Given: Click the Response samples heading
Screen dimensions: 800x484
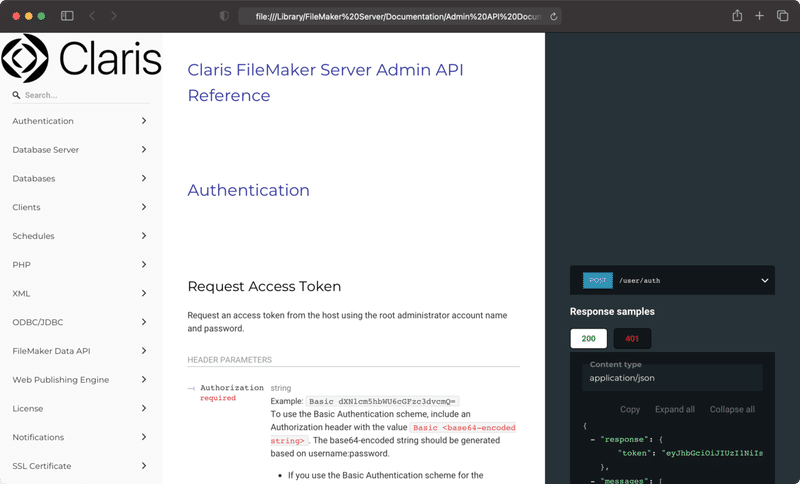Looking at the screenshot, I should [x=612, y=312].
